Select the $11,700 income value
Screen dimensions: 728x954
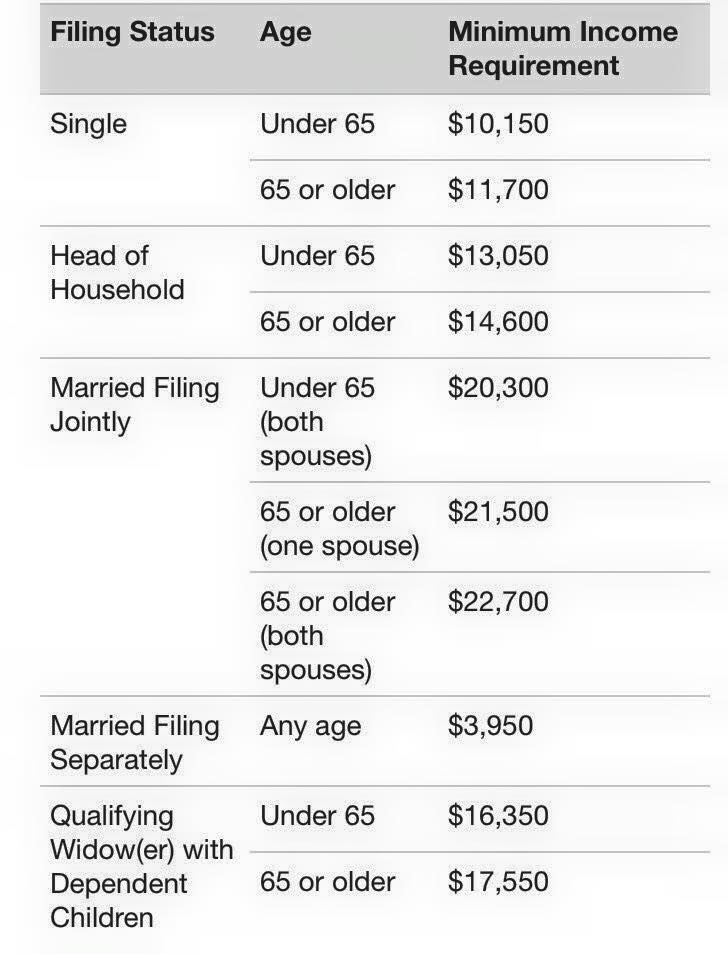(x=498, y=189)
